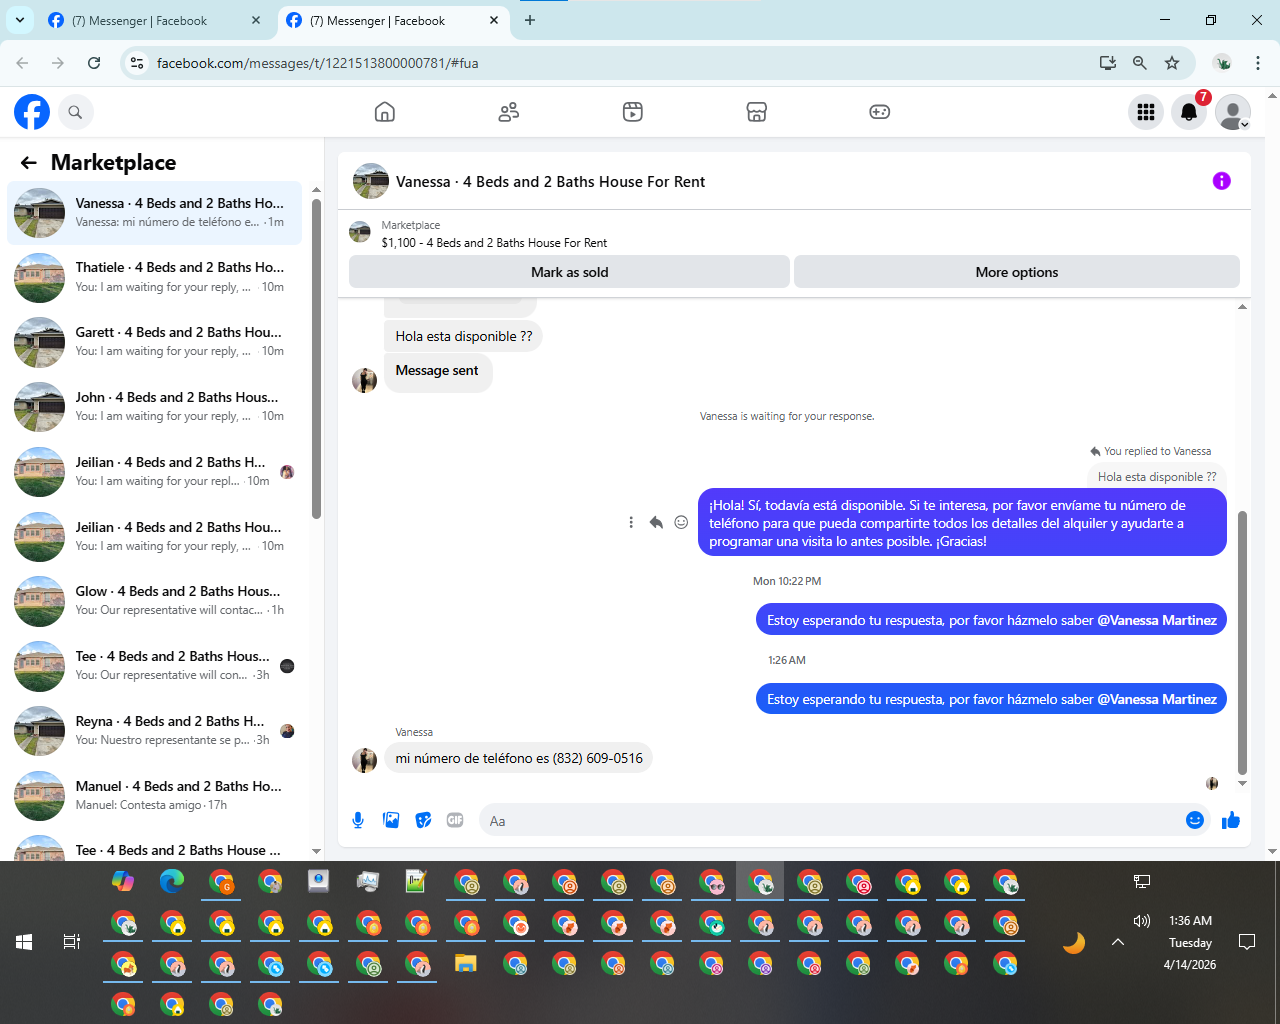View site information icon in address bar
This screenshot has height=1024, width=1280.
138,63
